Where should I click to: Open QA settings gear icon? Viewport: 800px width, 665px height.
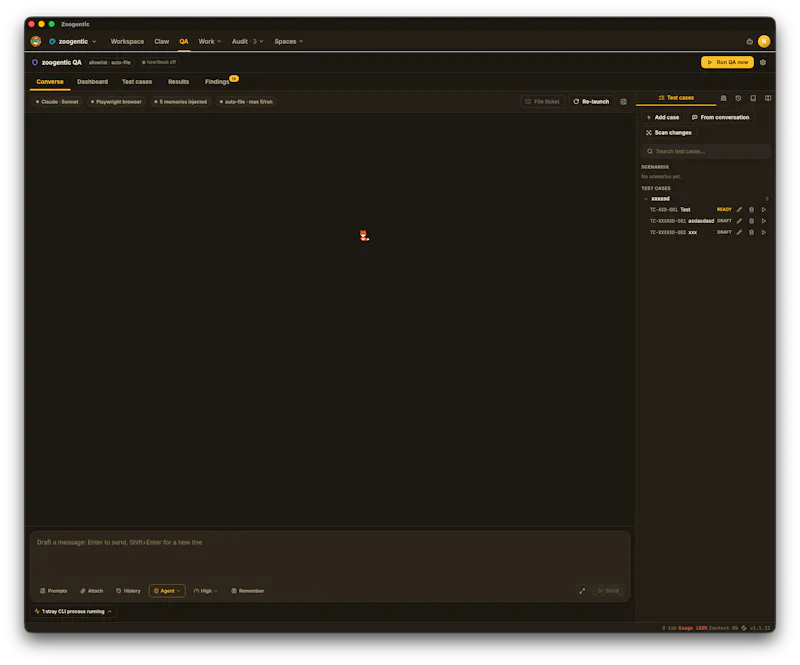coord(763,62)
